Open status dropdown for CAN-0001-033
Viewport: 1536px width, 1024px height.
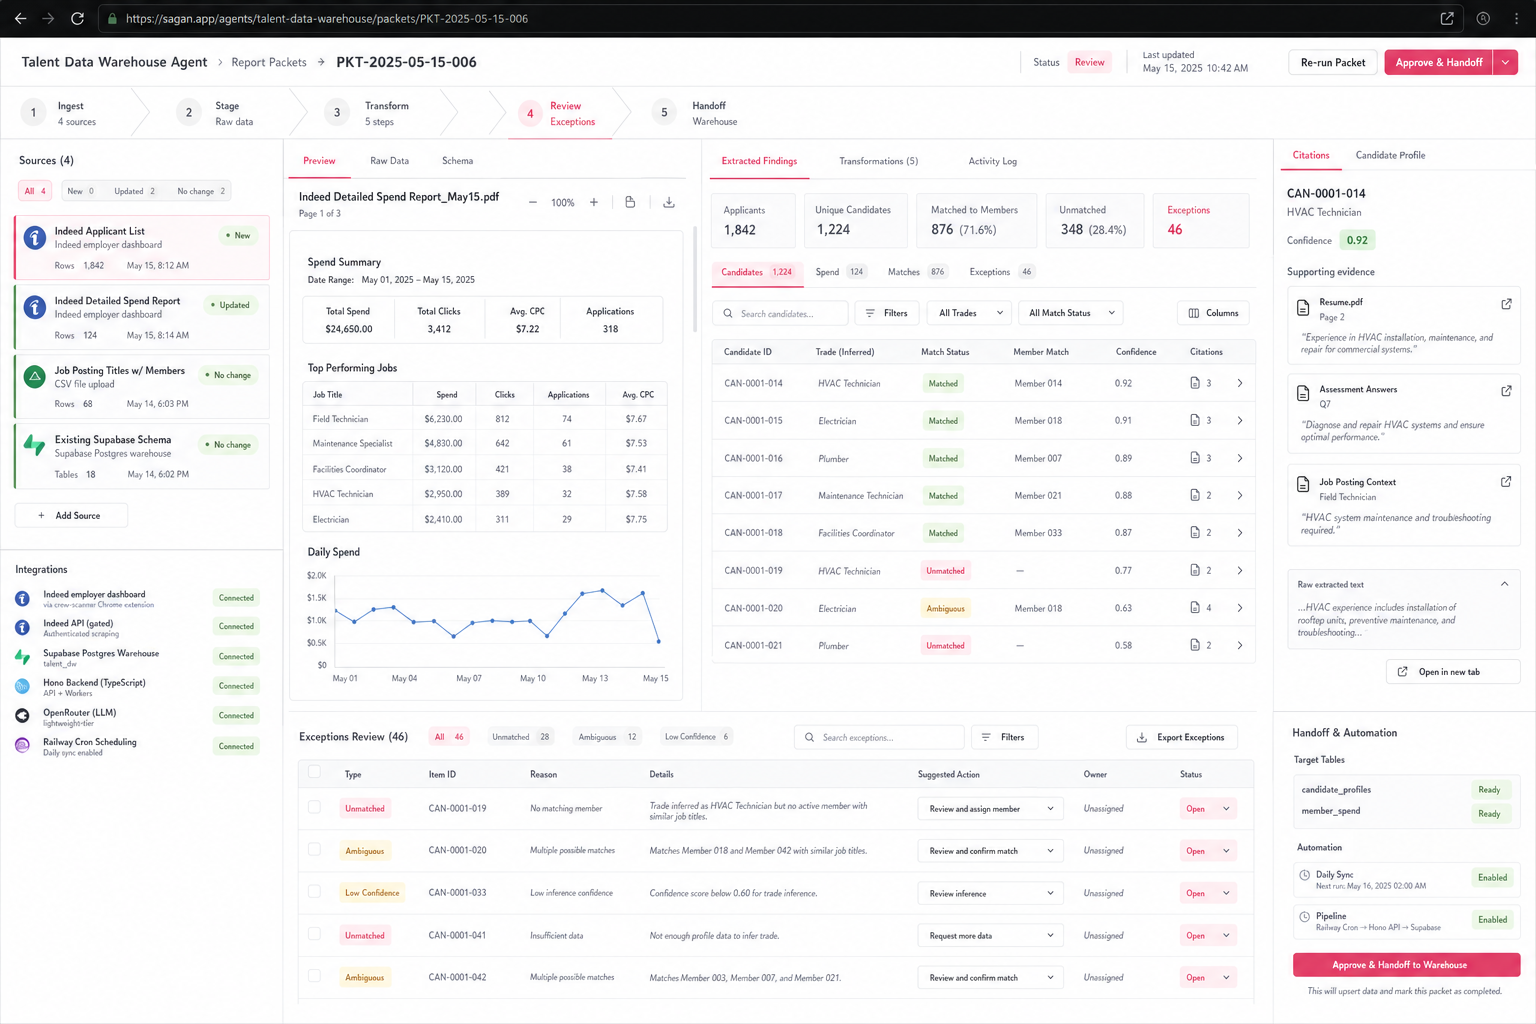pos(1207,893)
